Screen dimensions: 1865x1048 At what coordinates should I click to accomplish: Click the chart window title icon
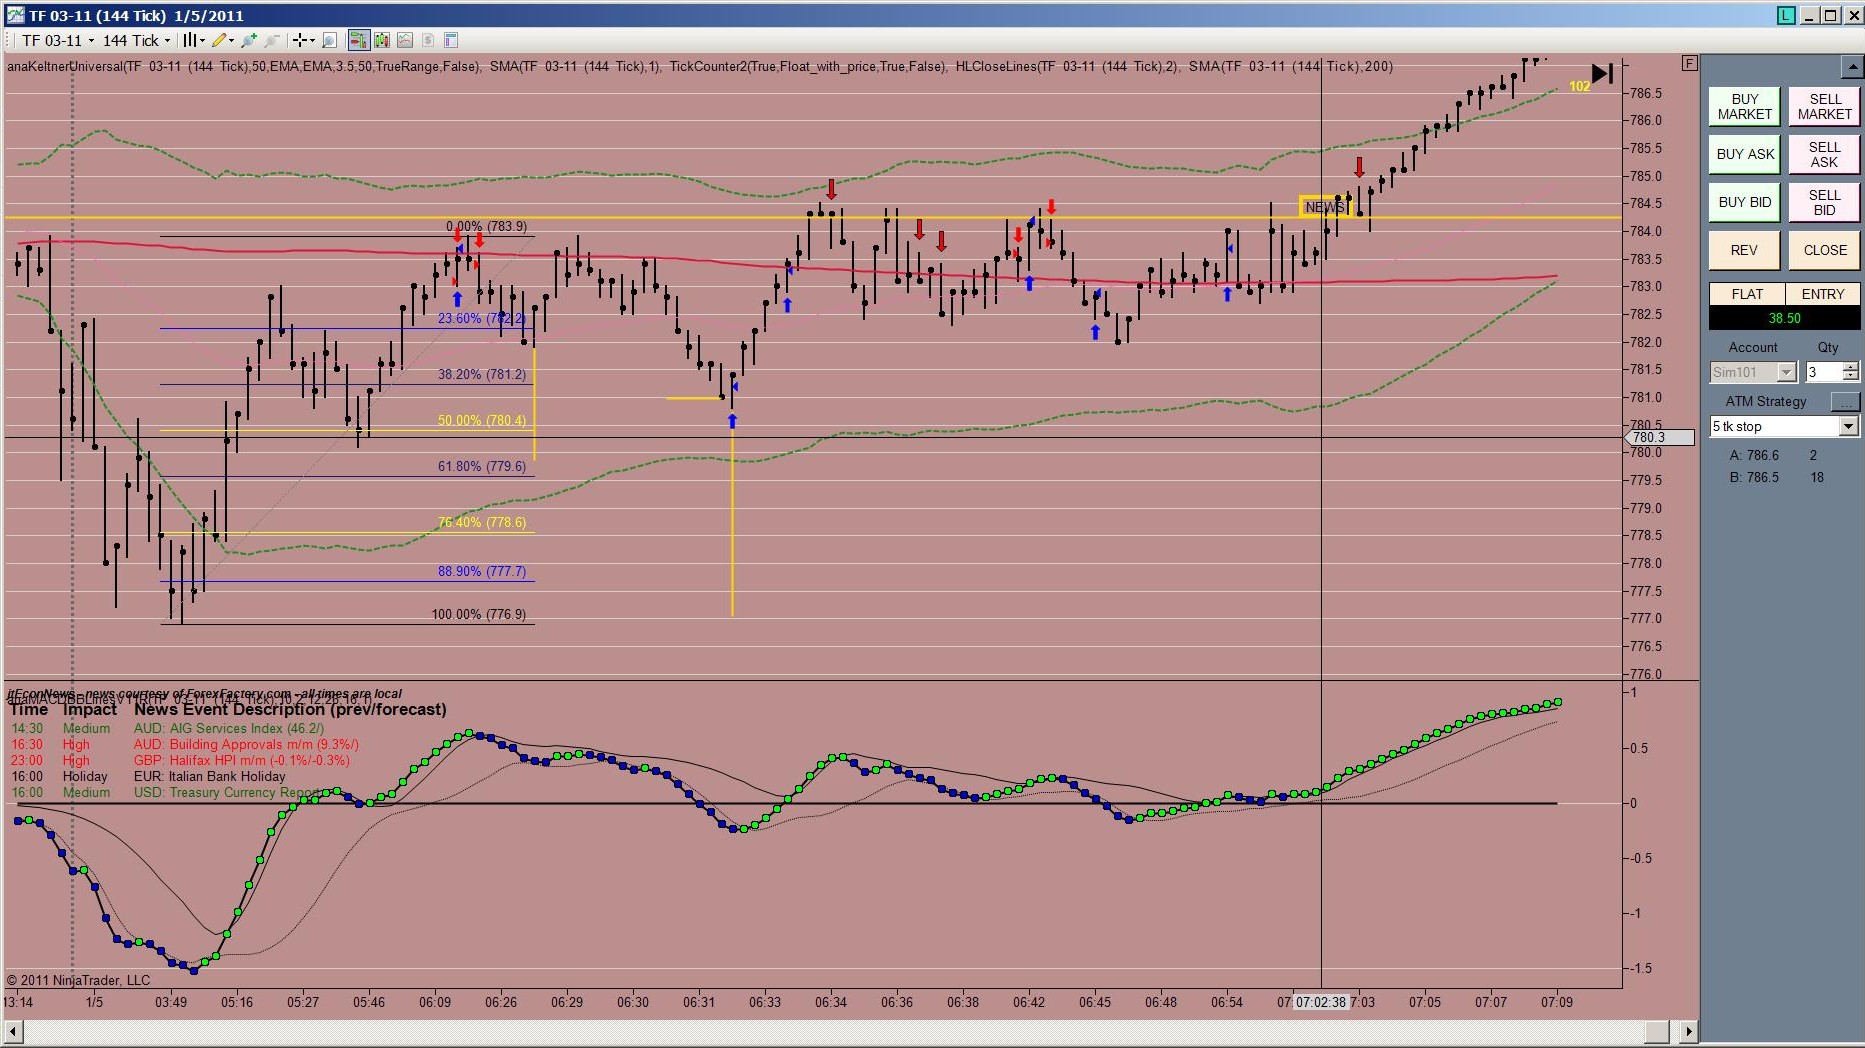(15, 15)
